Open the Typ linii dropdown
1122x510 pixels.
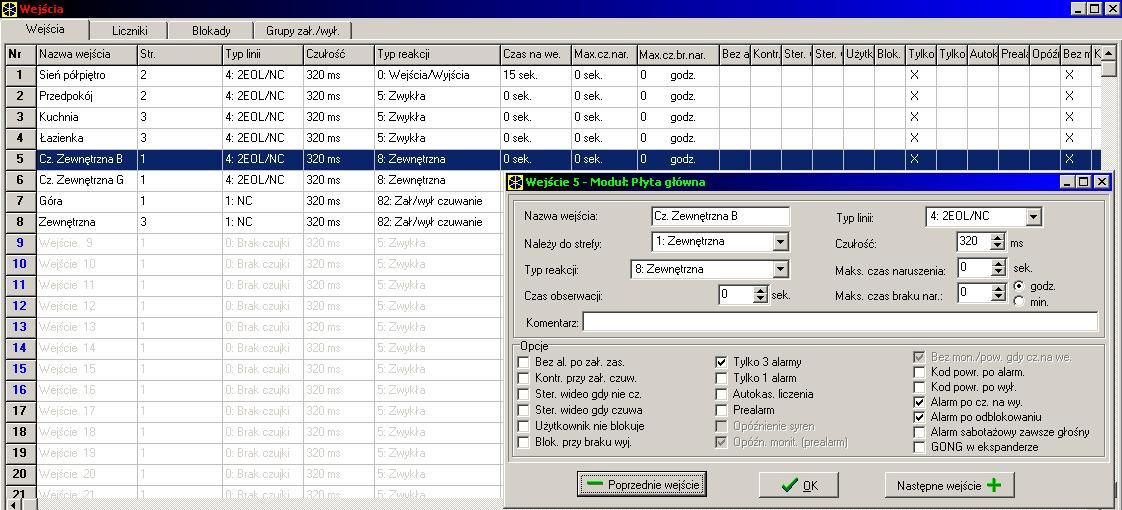(1033, 216)
